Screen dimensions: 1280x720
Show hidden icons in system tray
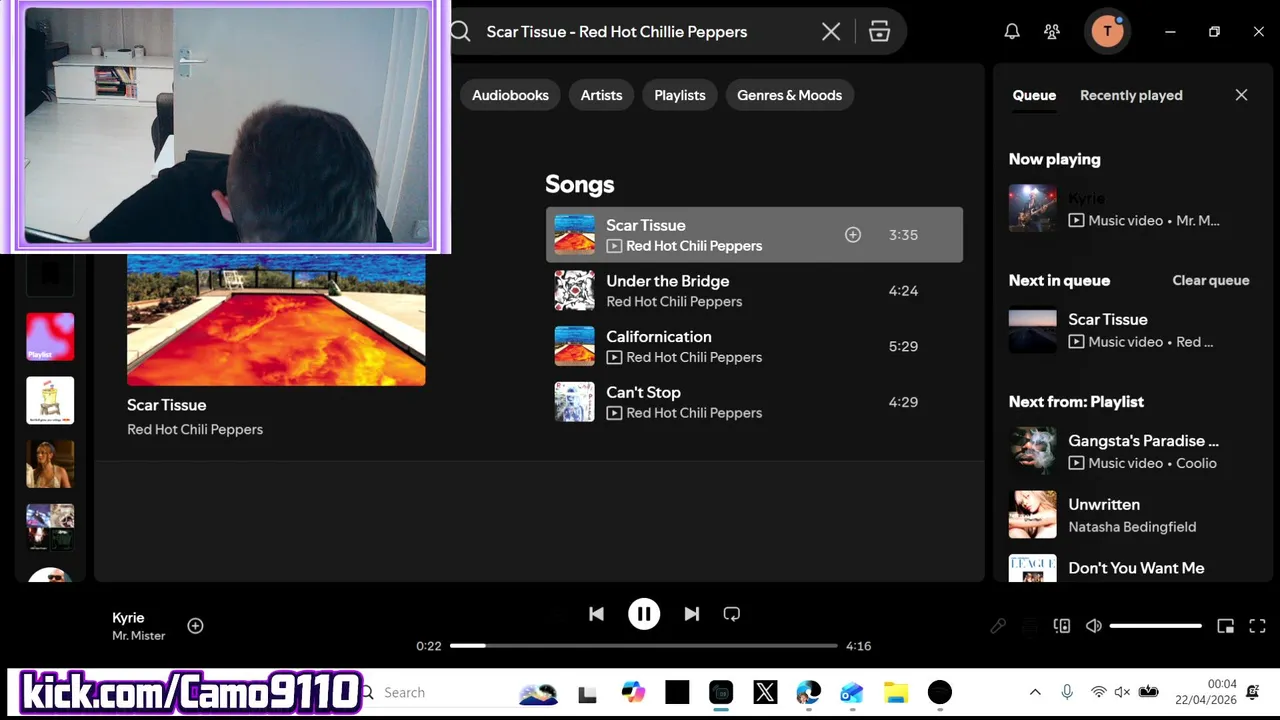1035,692
